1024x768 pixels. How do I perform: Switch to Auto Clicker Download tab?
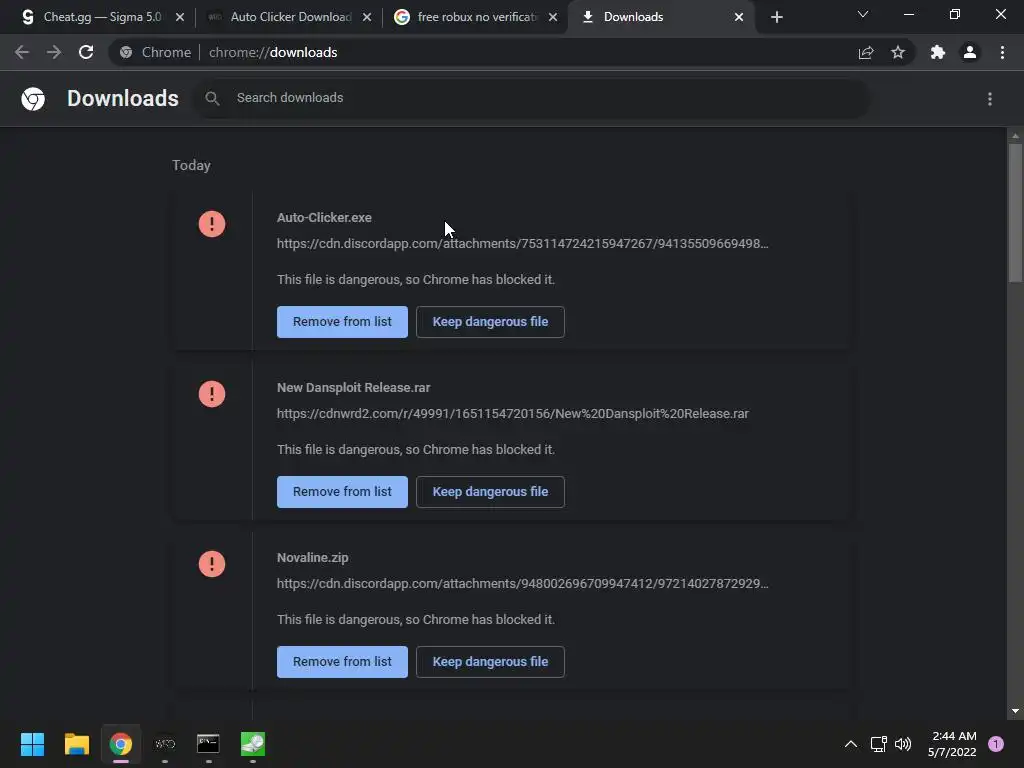(291, 17)
